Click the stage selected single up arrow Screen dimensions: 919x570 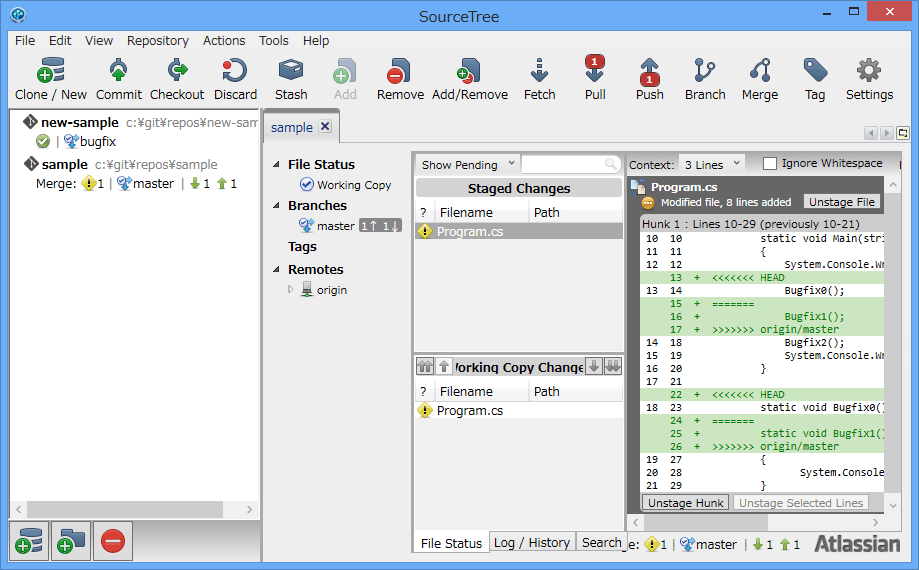(444, 367)
